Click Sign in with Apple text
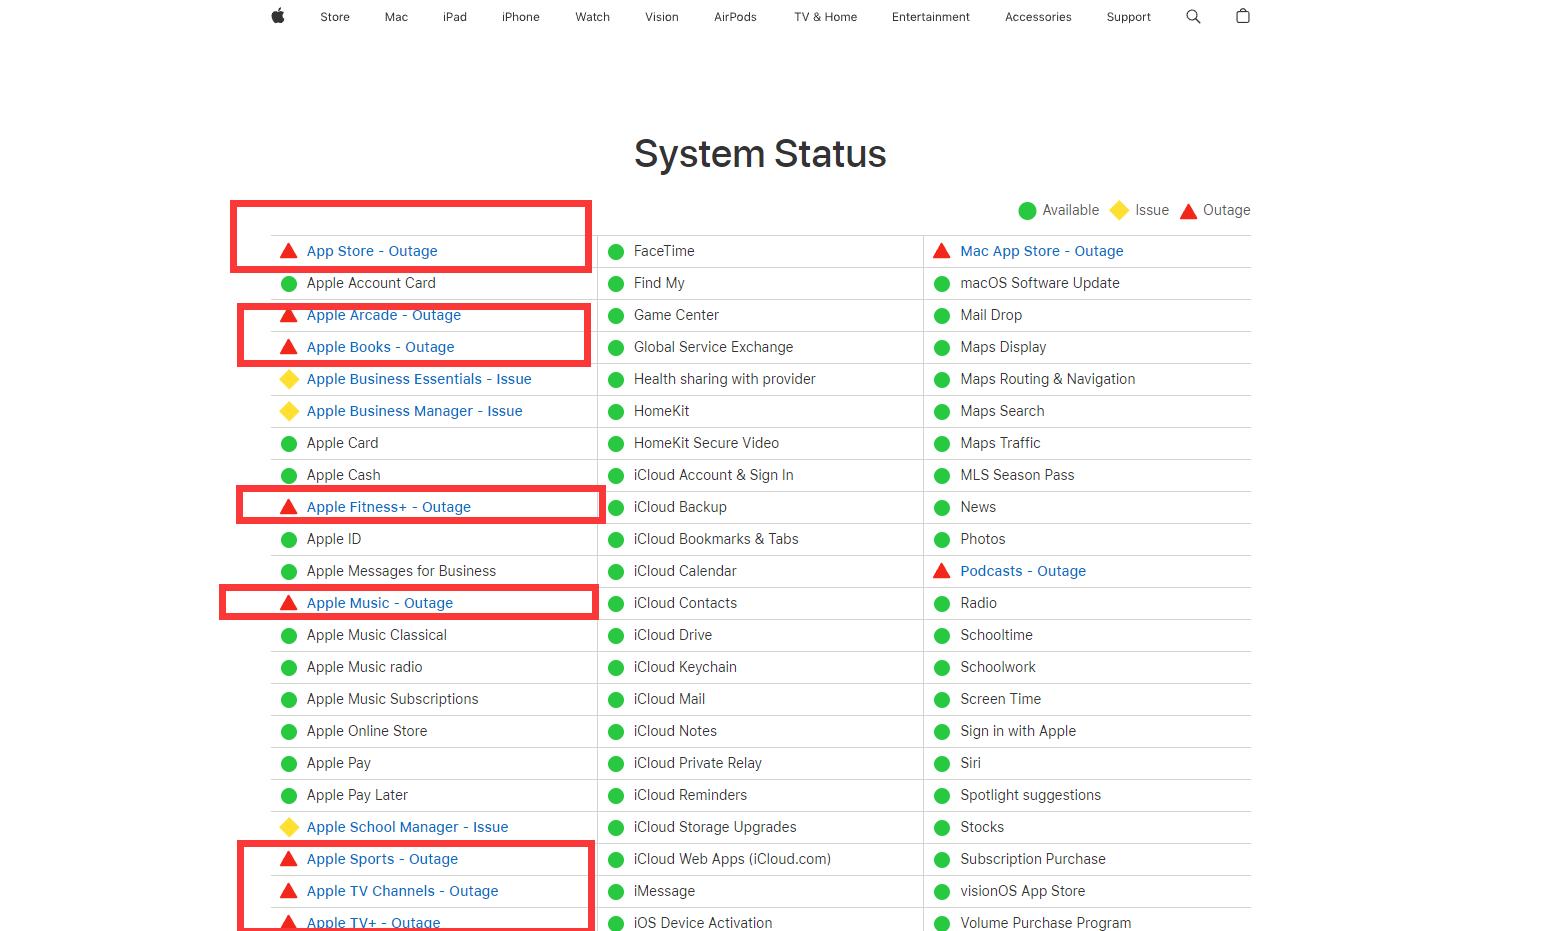The height and width of the screenshot is (931, 1566). pyautogui.click(x=1018, y=731)
